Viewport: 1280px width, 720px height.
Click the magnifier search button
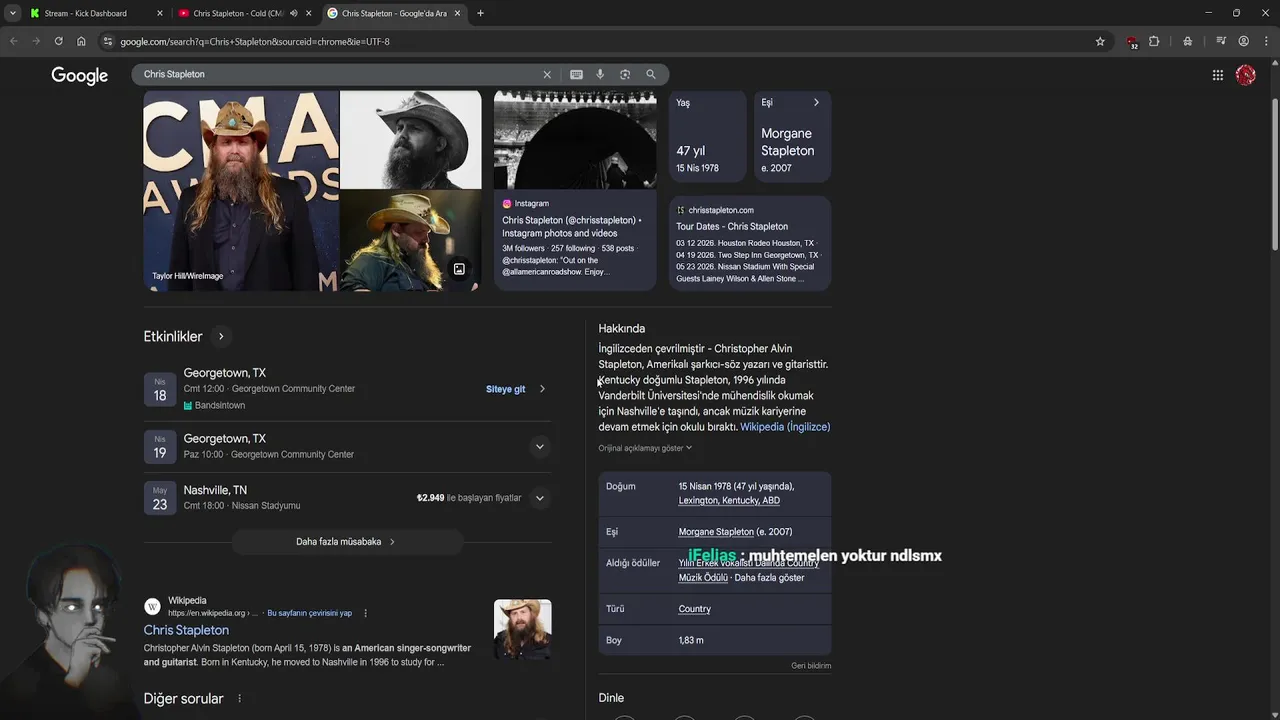[651, 74]
